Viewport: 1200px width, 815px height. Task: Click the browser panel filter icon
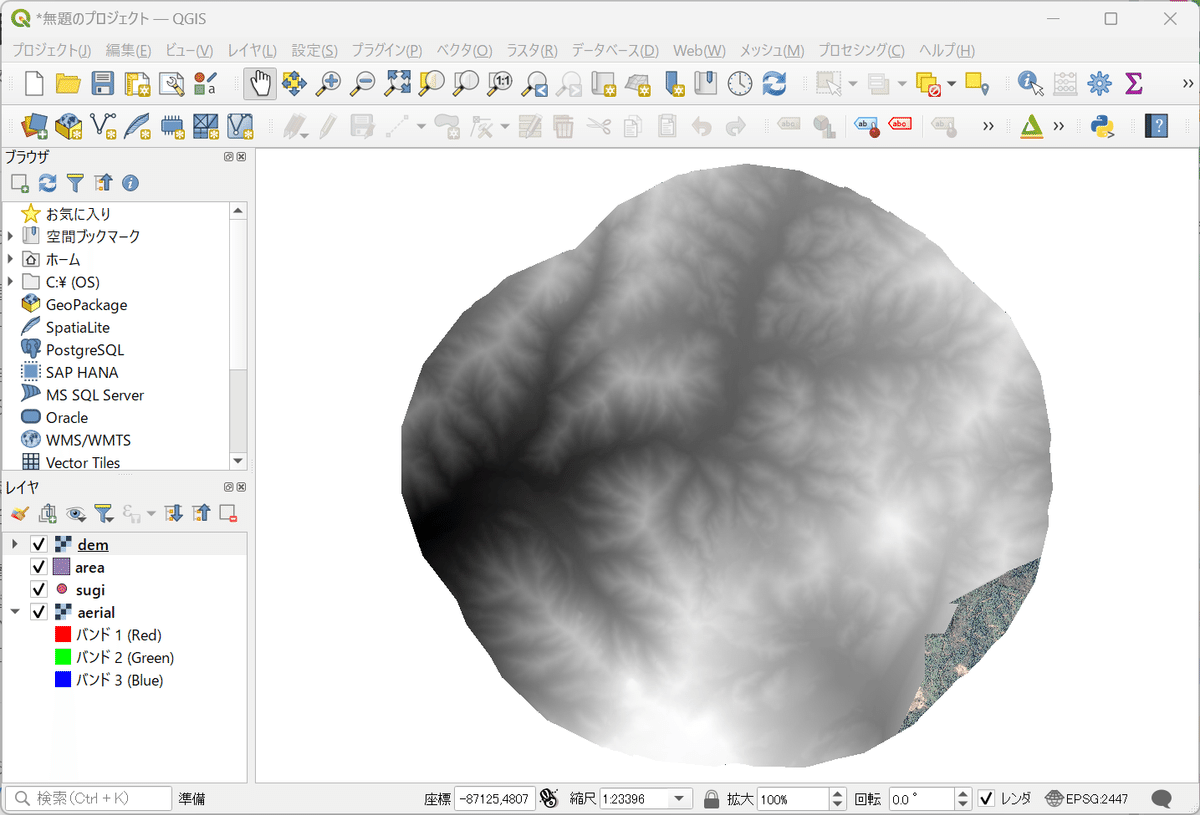75,183
